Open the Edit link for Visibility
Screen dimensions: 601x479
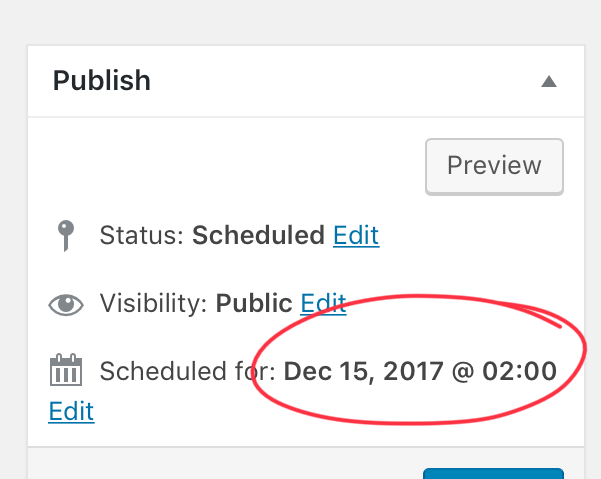pyautogui.click(x=323, y=304)
